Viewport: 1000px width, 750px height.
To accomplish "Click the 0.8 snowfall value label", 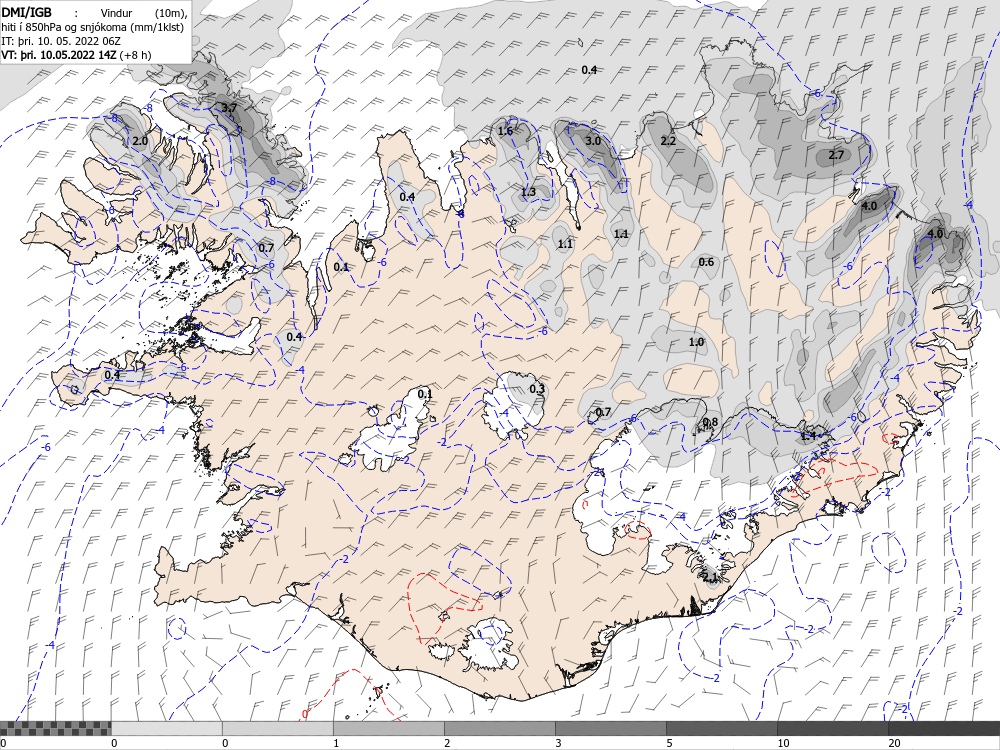I will click(710, 422).
